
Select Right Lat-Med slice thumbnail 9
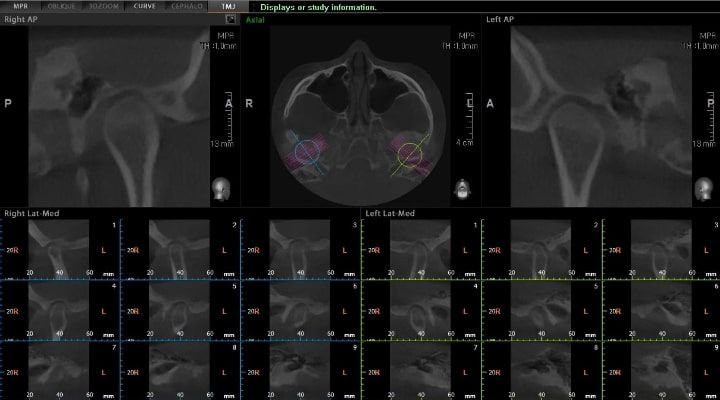(x=299, y=370)
